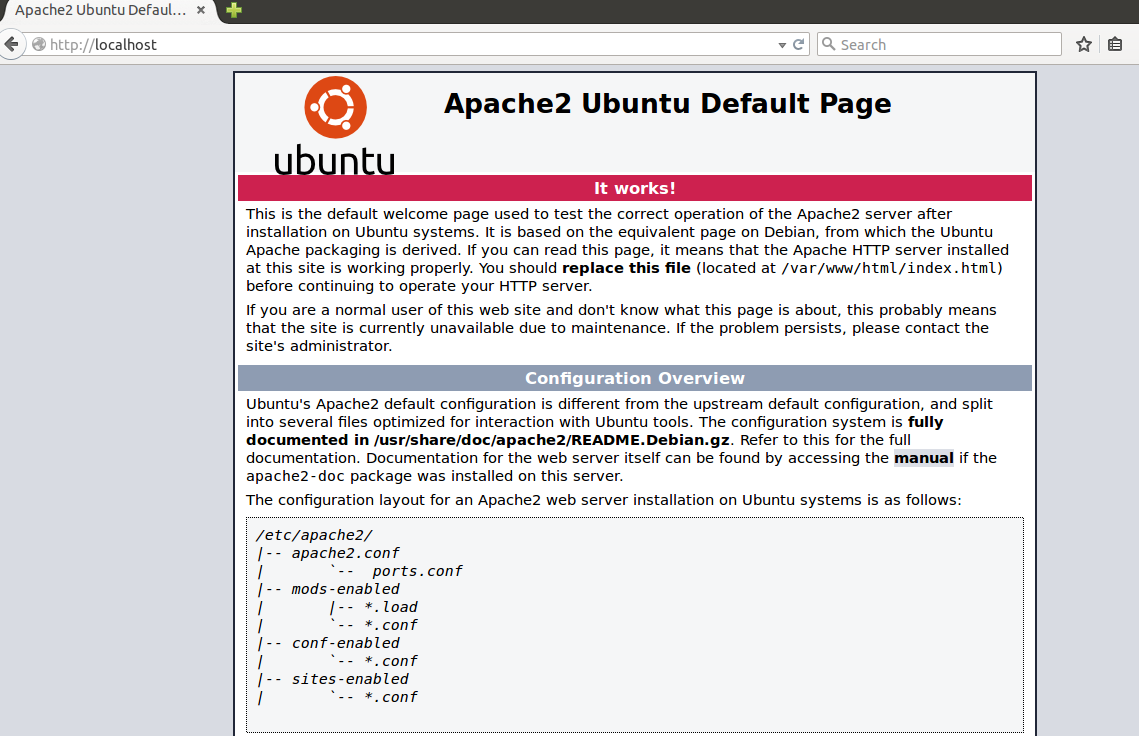Click the Ubuntu logo image
This screenshot has height=736, width=1139.
coord(335,126)
